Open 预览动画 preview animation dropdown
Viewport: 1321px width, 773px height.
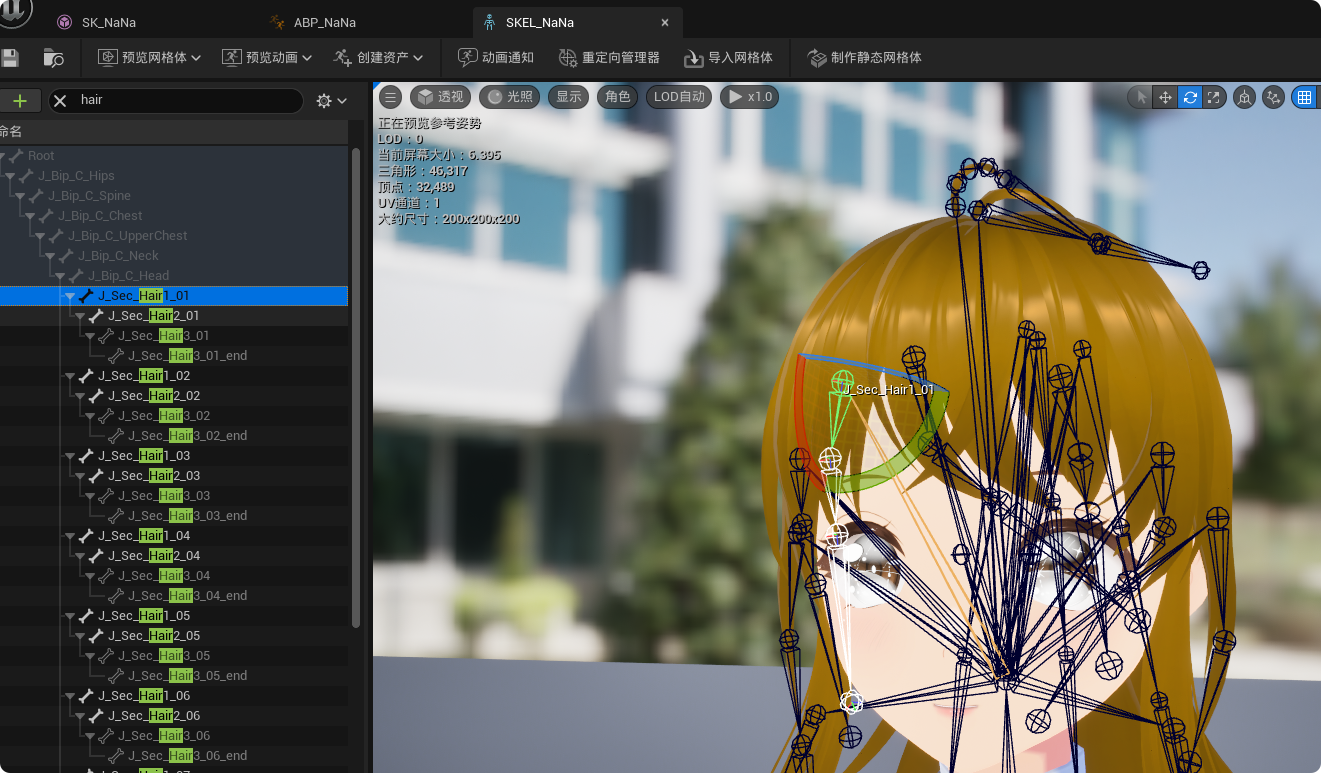click(267, 58)
